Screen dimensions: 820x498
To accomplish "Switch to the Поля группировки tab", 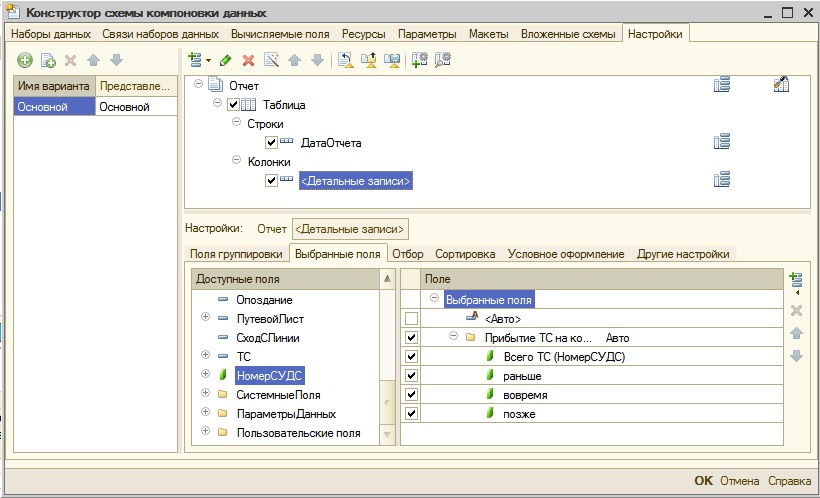I will point(236,254).
